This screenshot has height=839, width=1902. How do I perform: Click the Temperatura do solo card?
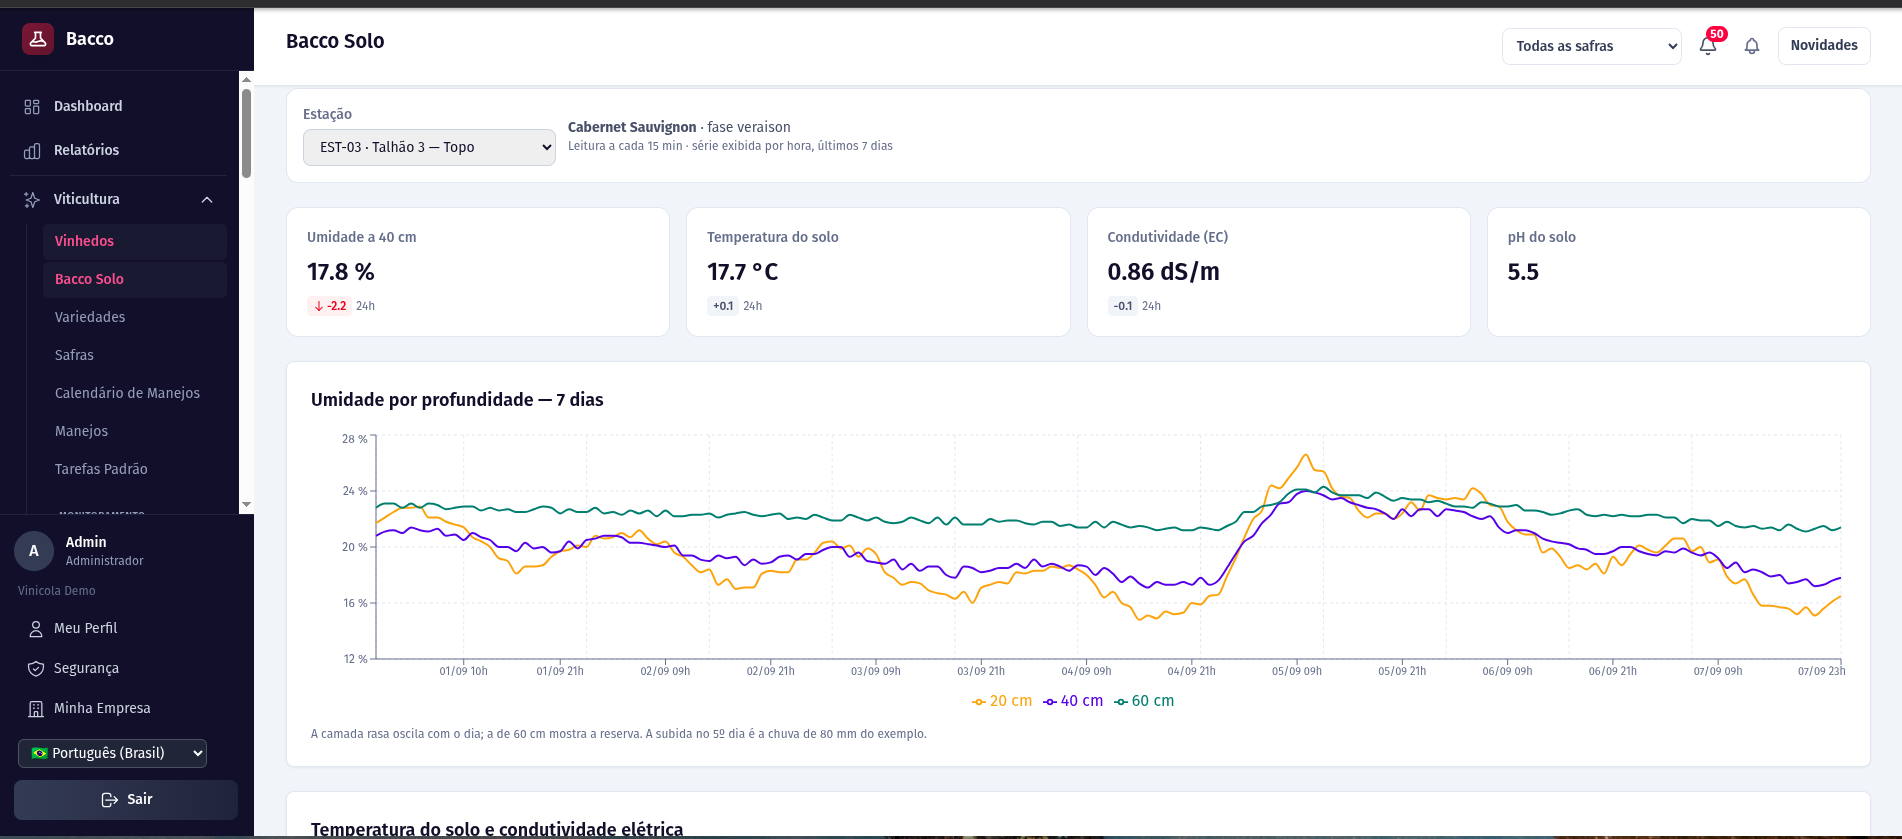coord(878,272)
